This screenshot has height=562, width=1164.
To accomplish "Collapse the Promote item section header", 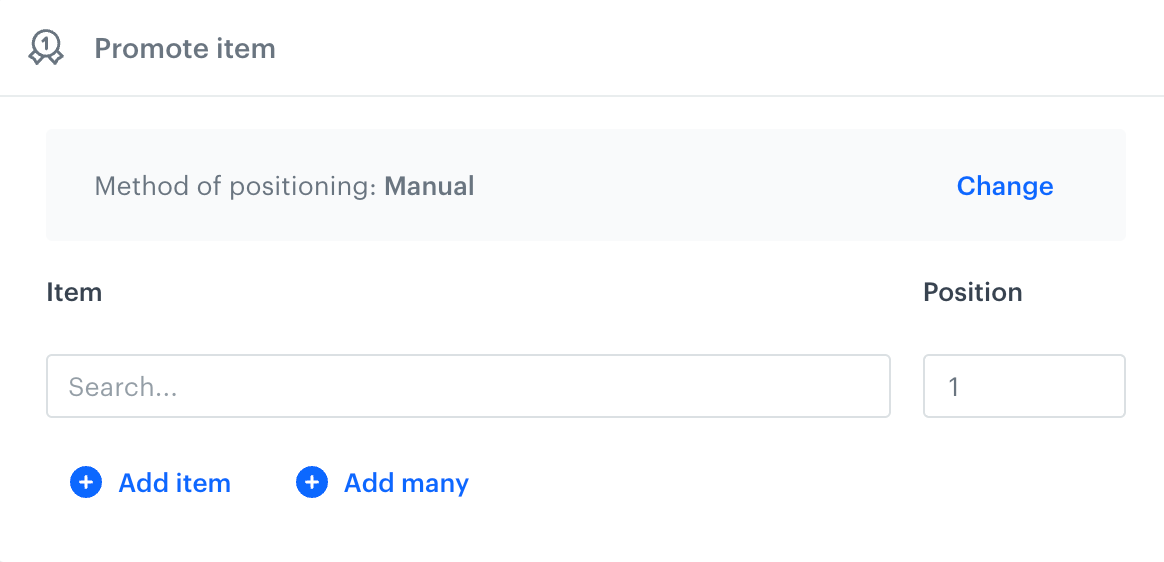I will coord(582,48).
